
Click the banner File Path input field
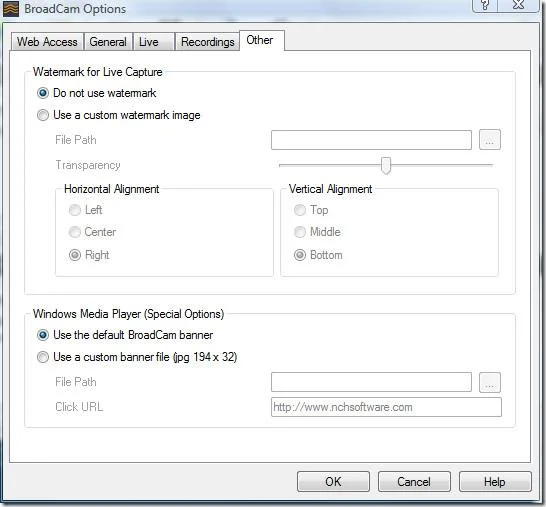371,382
